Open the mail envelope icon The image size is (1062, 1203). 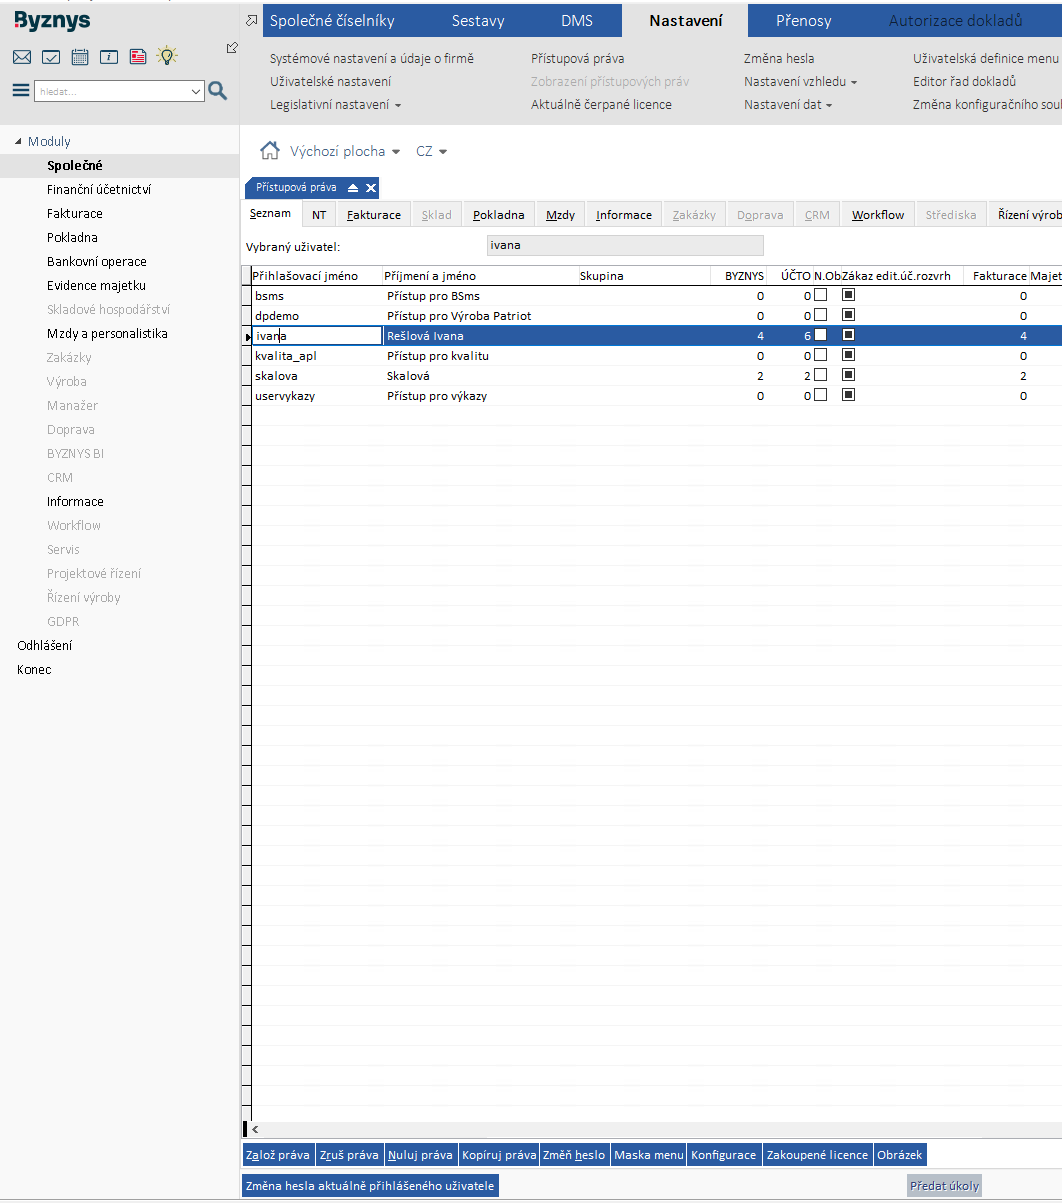pyautogui.click(x=22, y=57)
